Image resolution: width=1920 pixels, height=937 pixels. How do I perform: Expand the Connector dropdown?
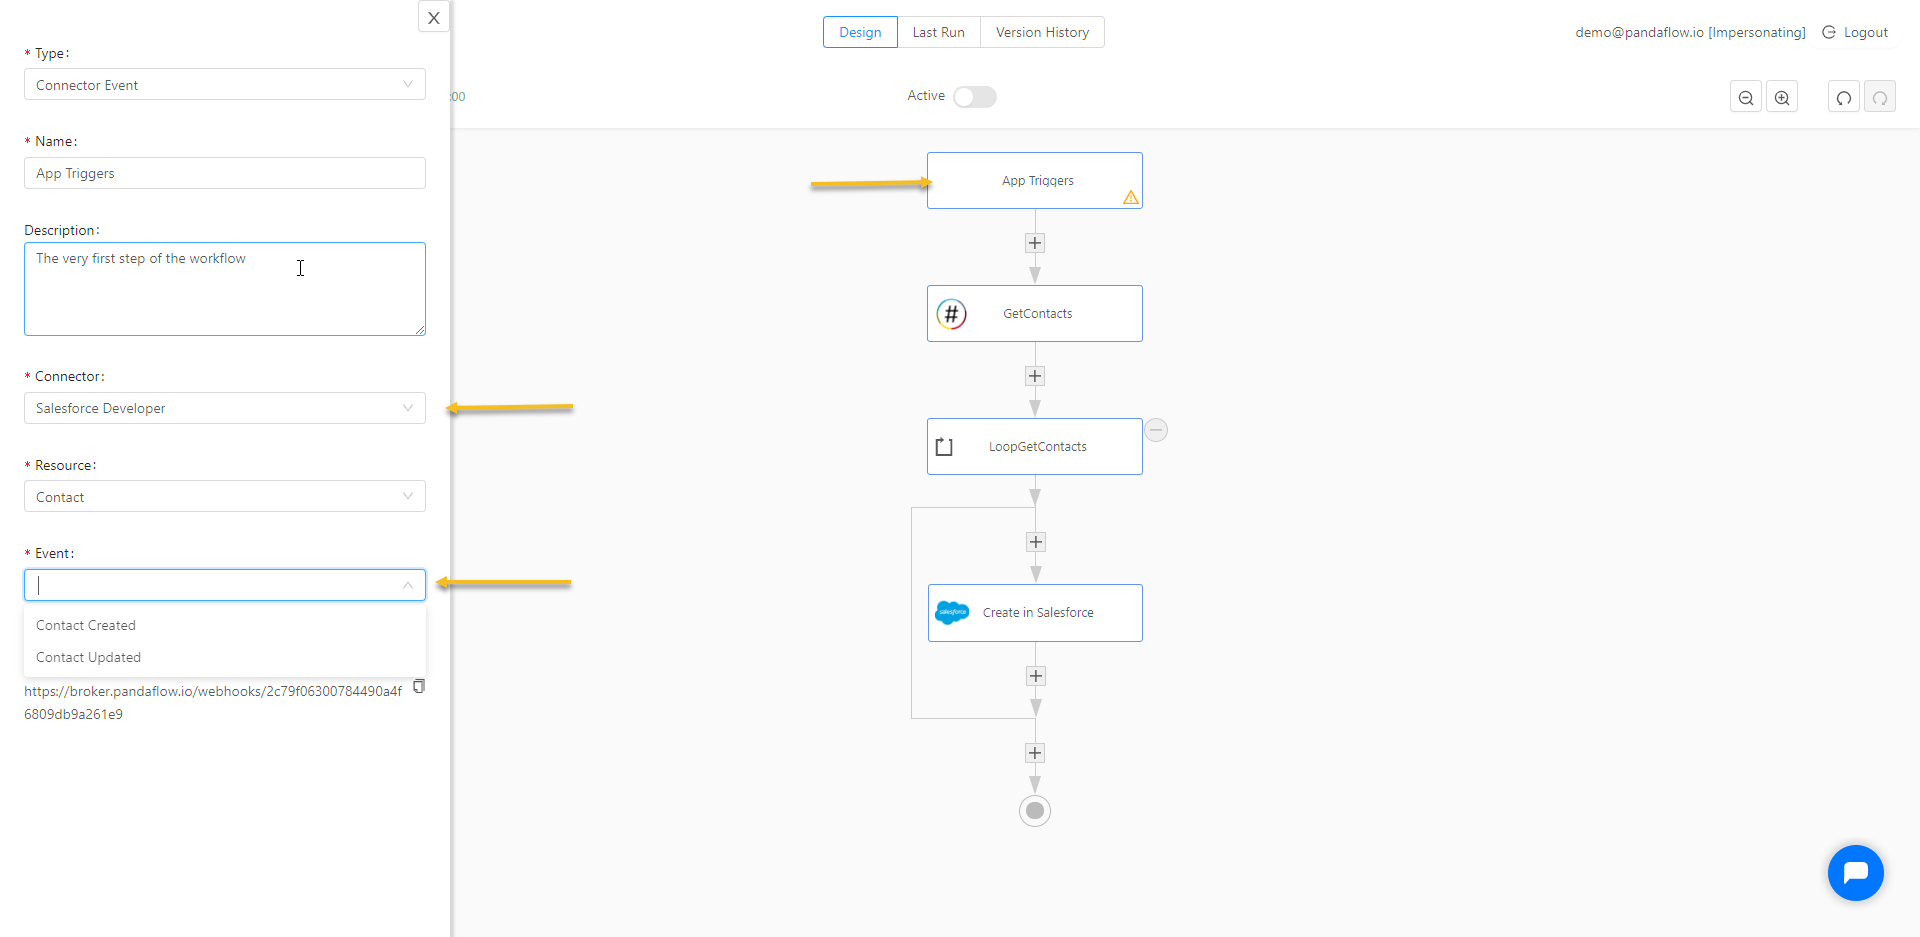[x=225, y=408]
